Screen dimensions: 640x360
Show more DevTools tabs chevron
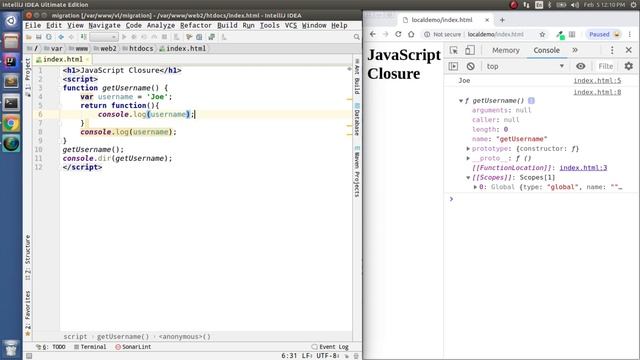click(x=575, y=50)
